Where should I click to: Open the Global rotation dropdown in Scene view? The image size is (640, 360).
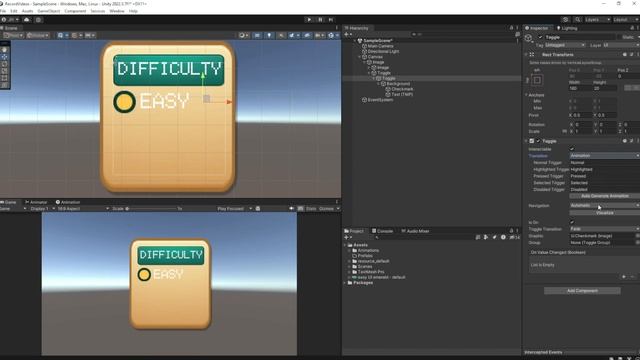click(38, 36)
